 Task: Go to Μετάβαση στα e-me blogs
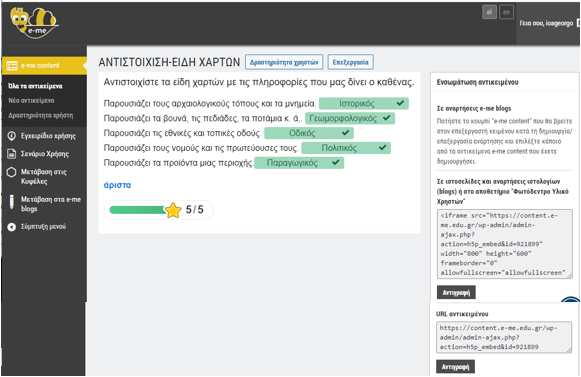[x=50, y=204]
